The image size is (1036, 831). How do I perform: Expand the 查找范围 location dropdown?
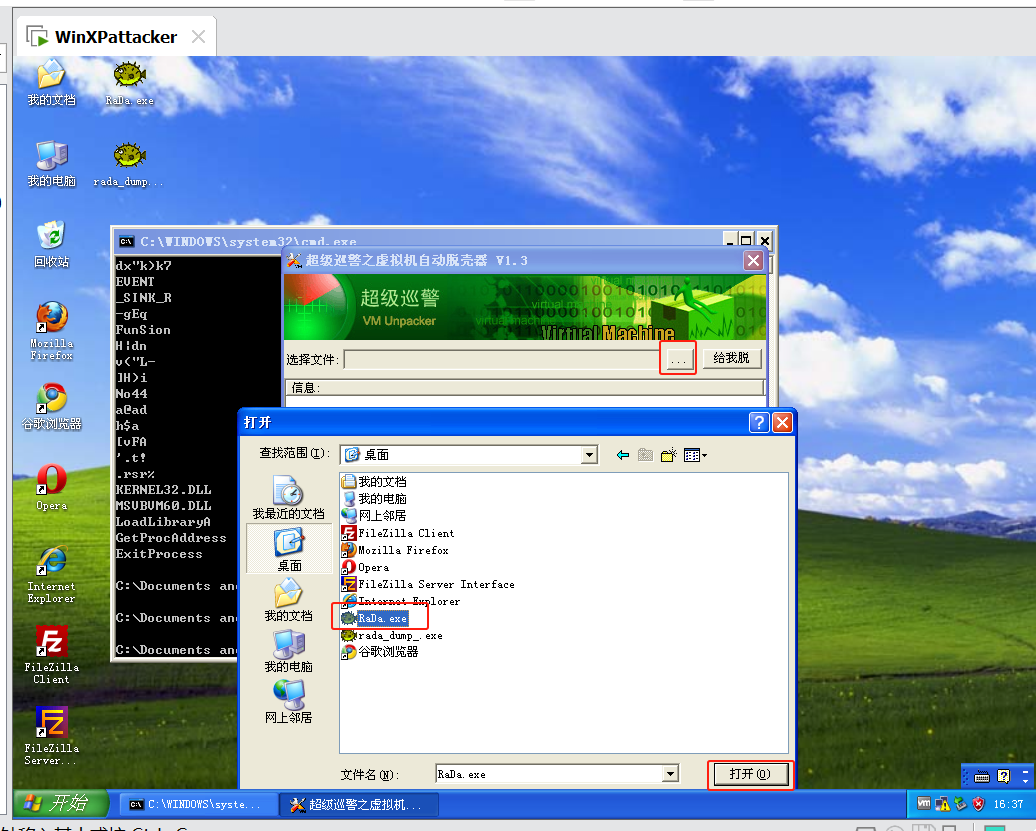(x=589, y=454)
